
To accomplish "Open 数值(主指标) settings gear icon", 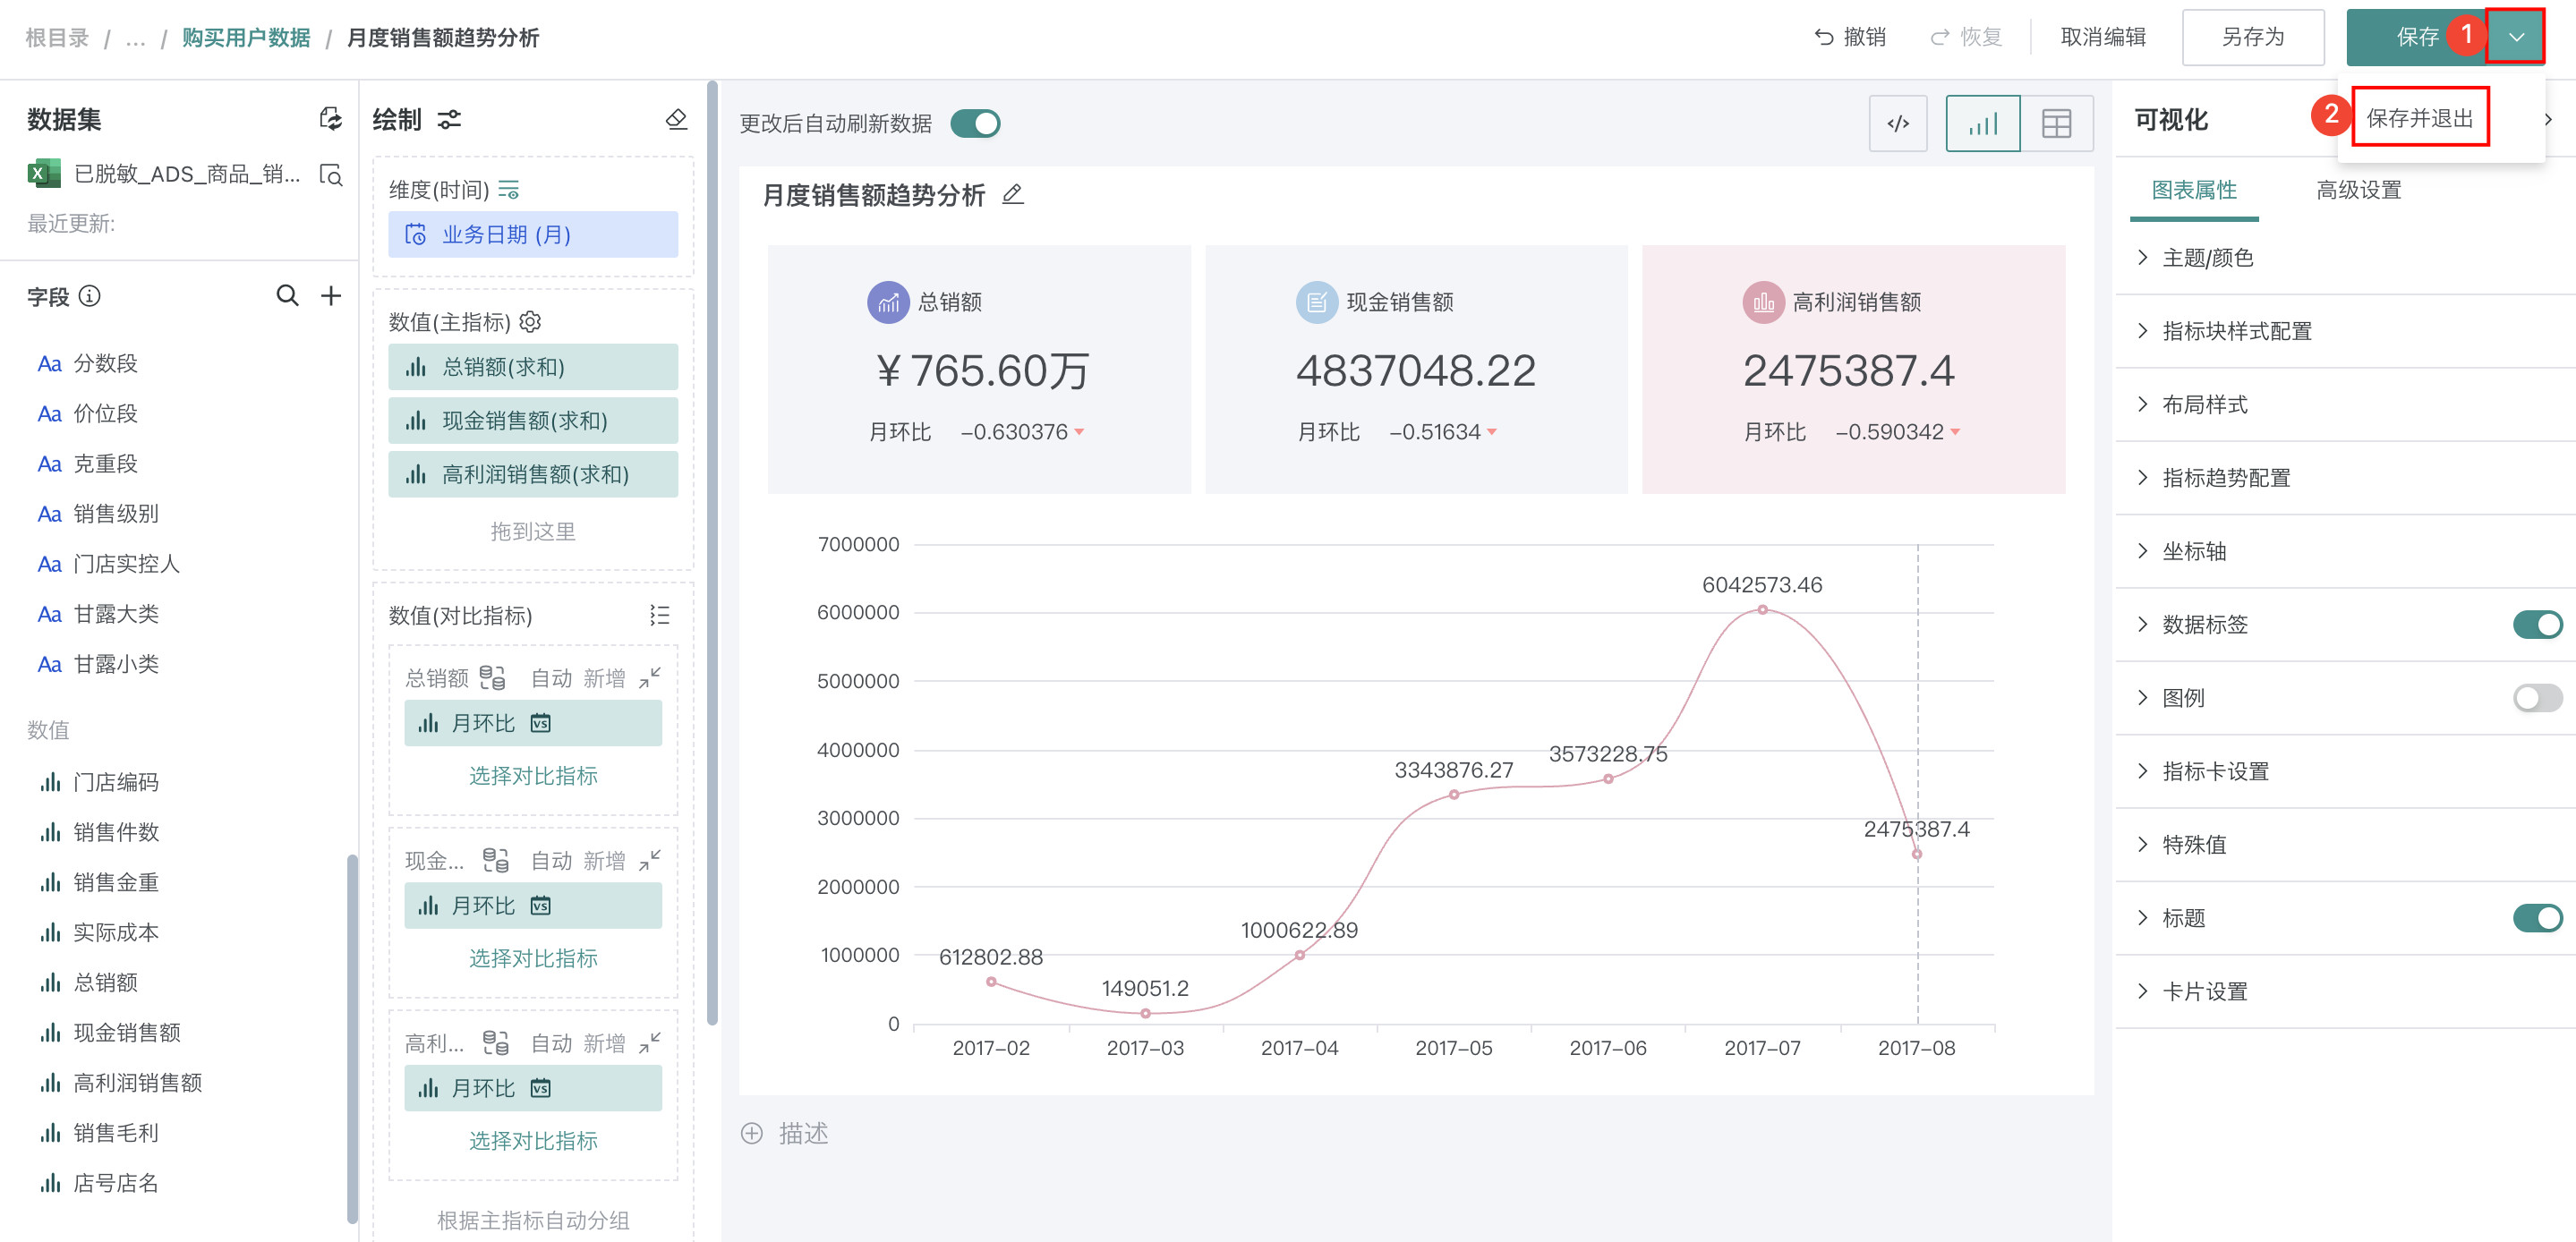I will click(x=531, y=322).
